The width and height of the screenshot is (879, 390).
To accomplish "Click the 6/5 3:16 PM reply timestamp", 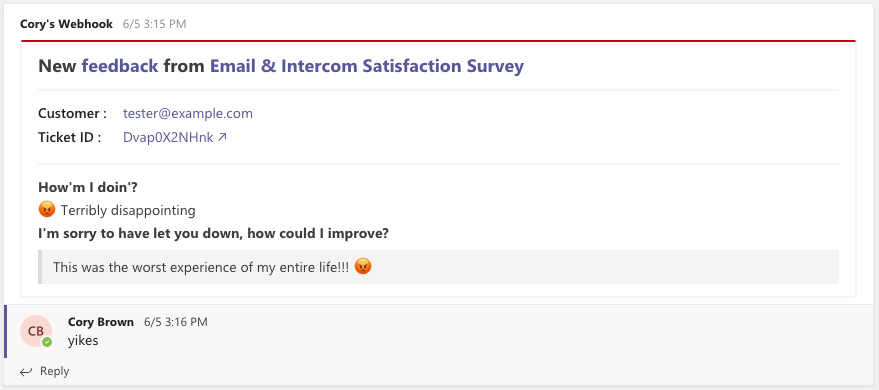I will coord(176,322).
